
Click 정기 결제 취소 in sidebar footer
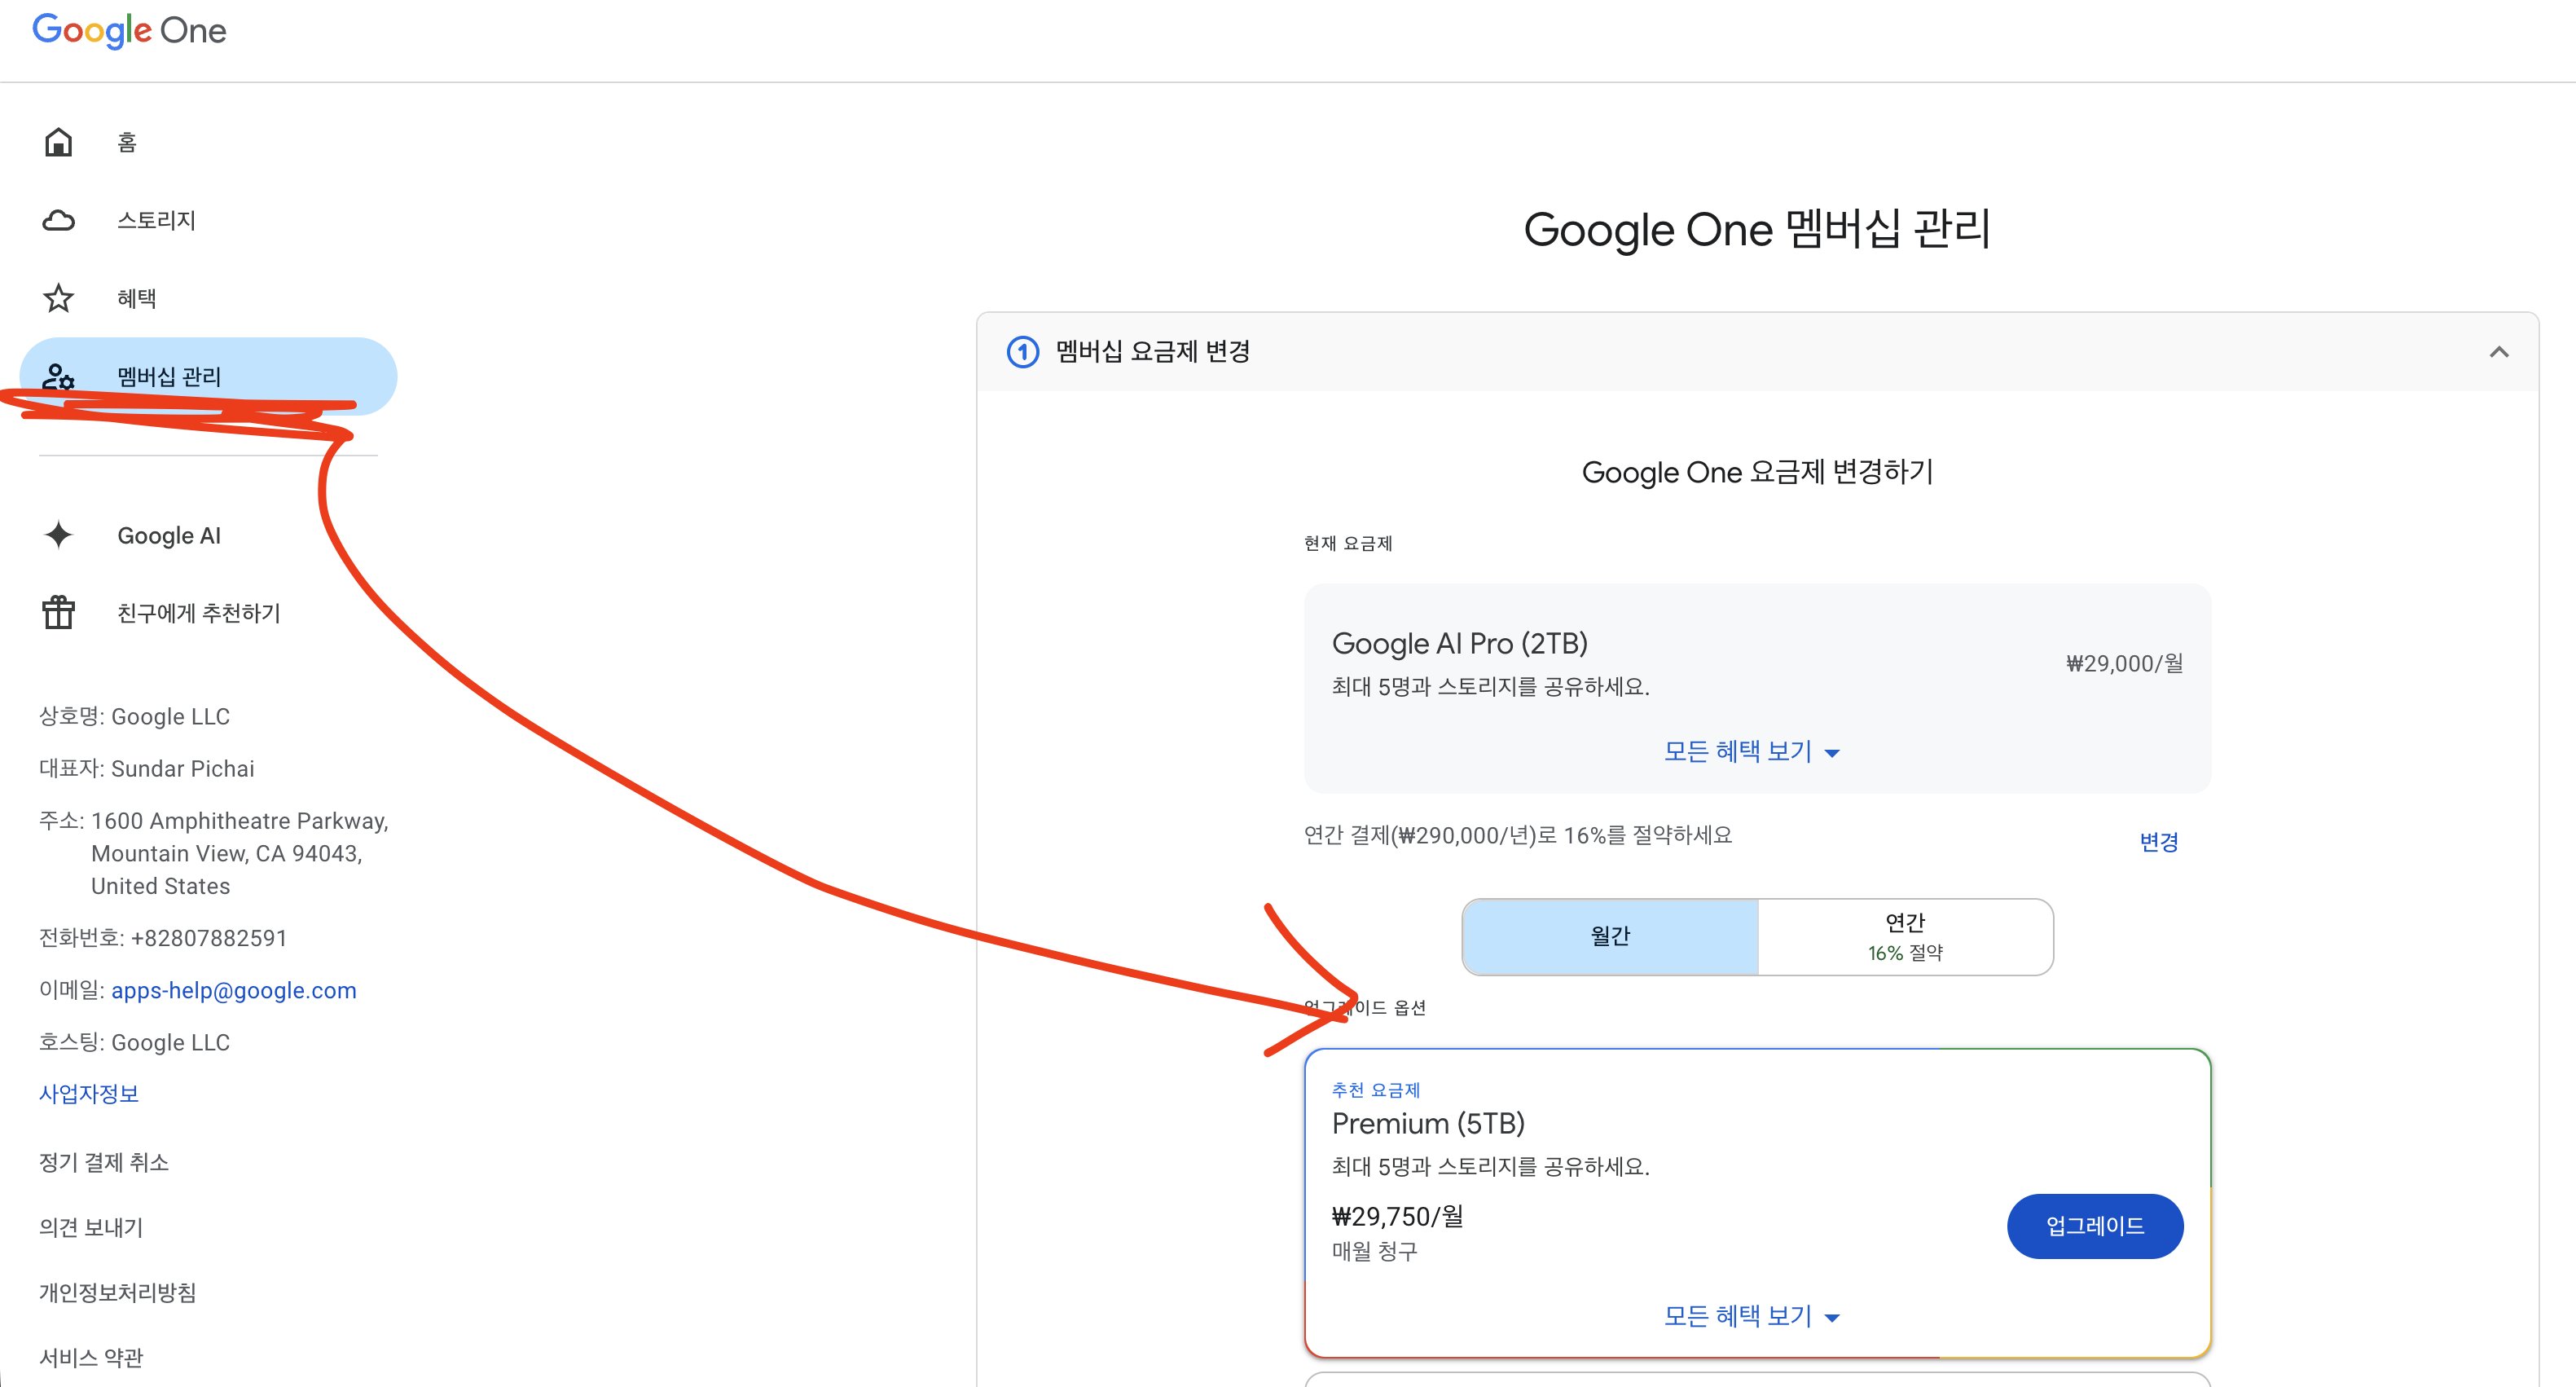103,1162
